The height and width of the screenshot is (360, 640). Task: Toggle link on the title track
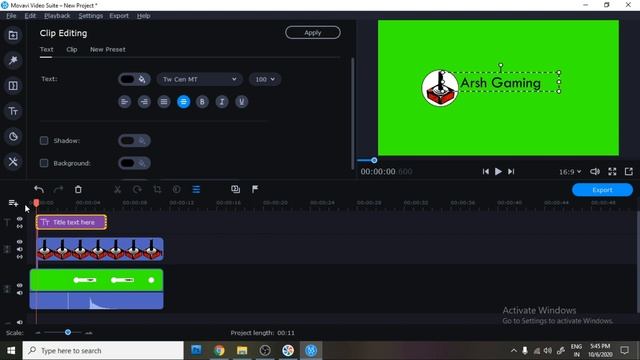pos(20,226)
